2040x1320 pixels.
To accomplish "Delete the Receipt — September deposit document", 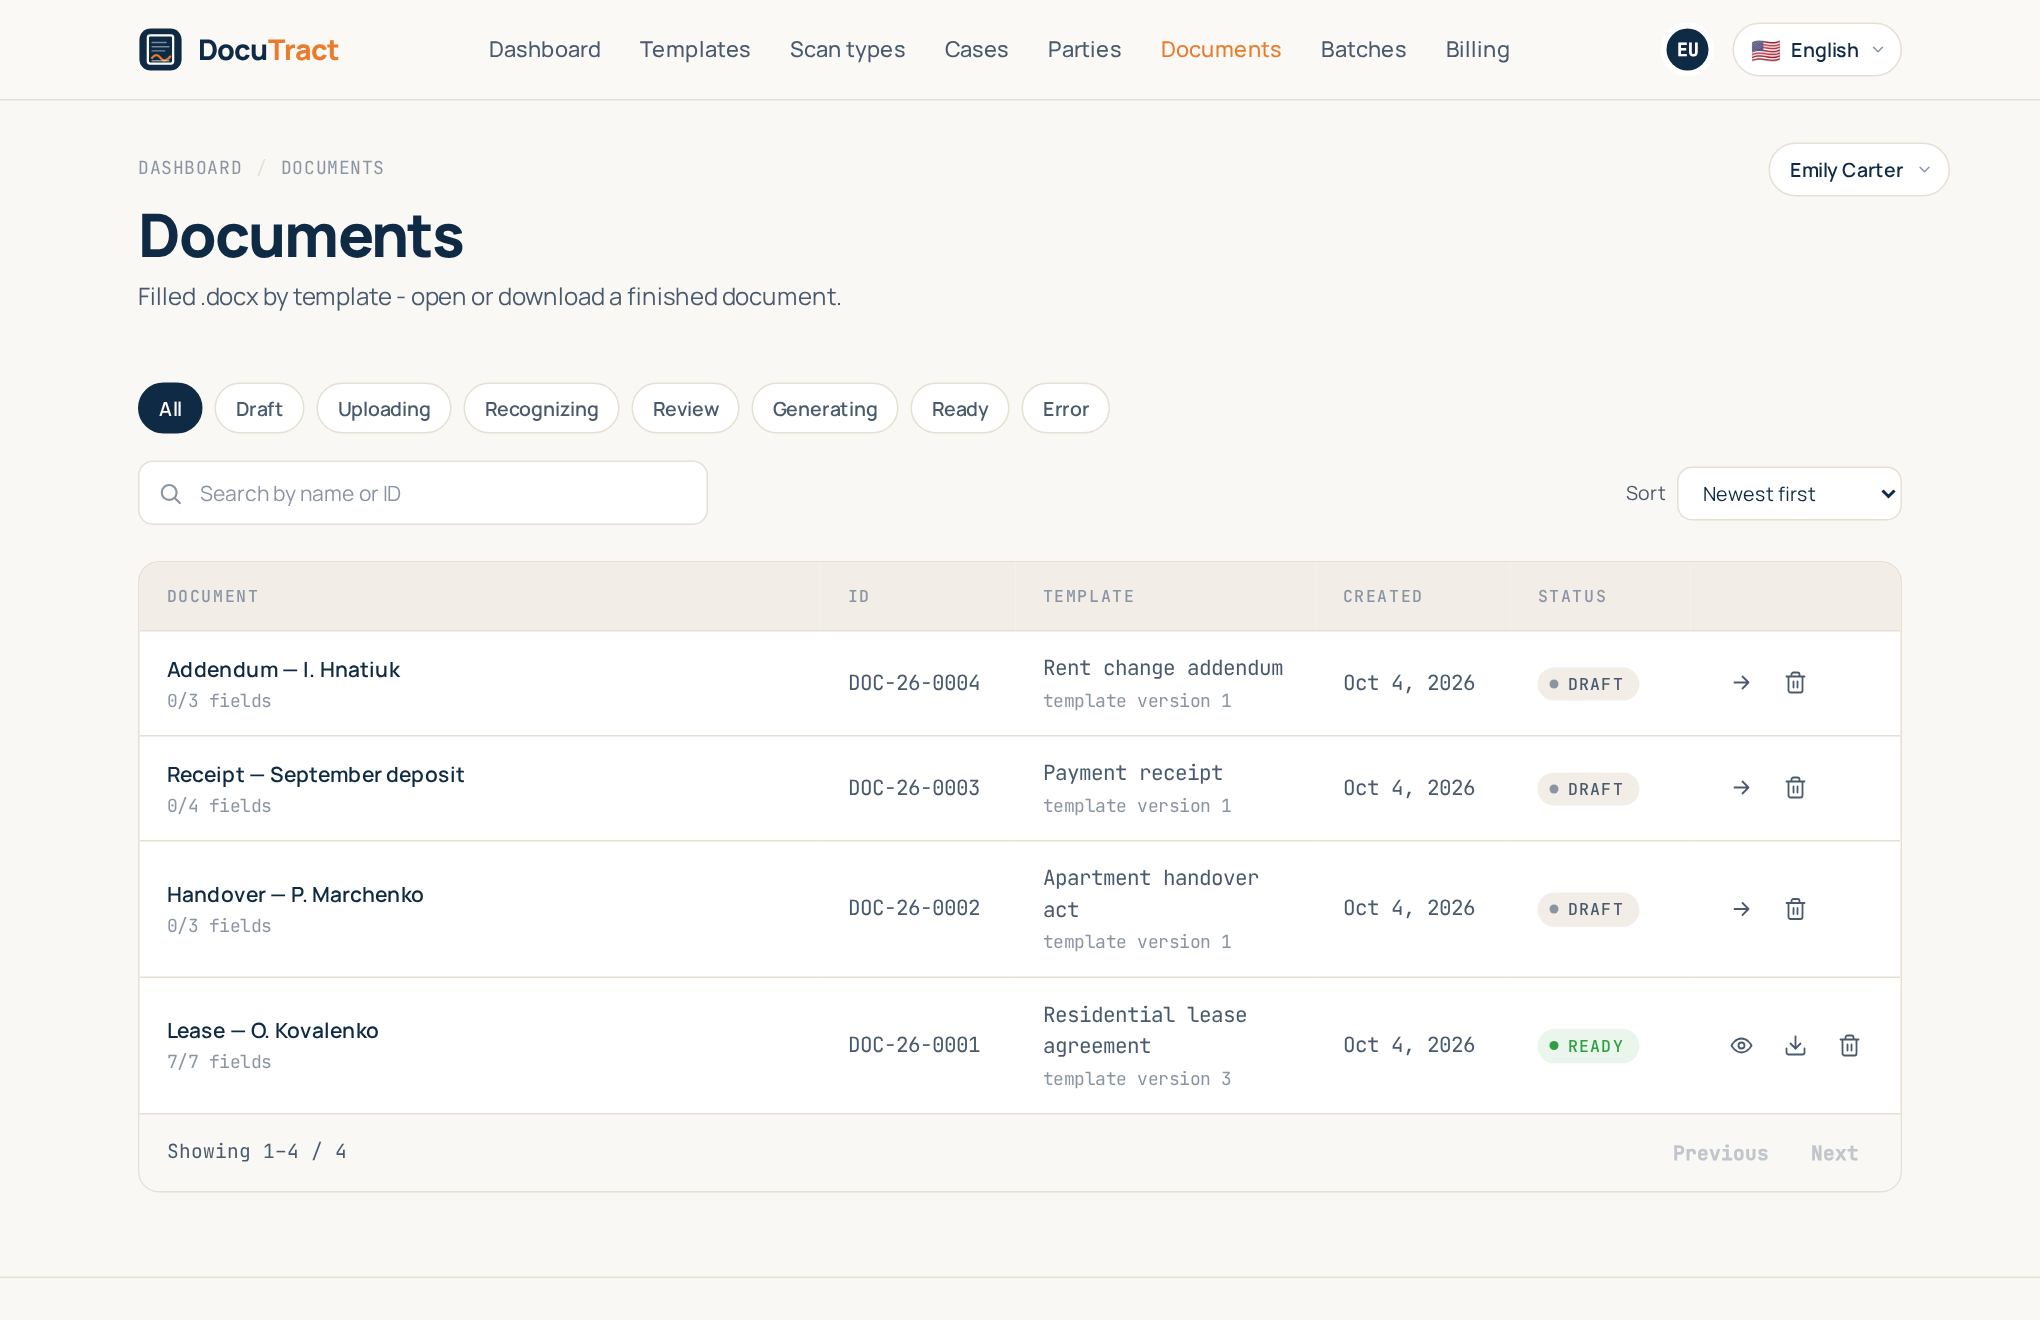I will [x=1795, y=788].
